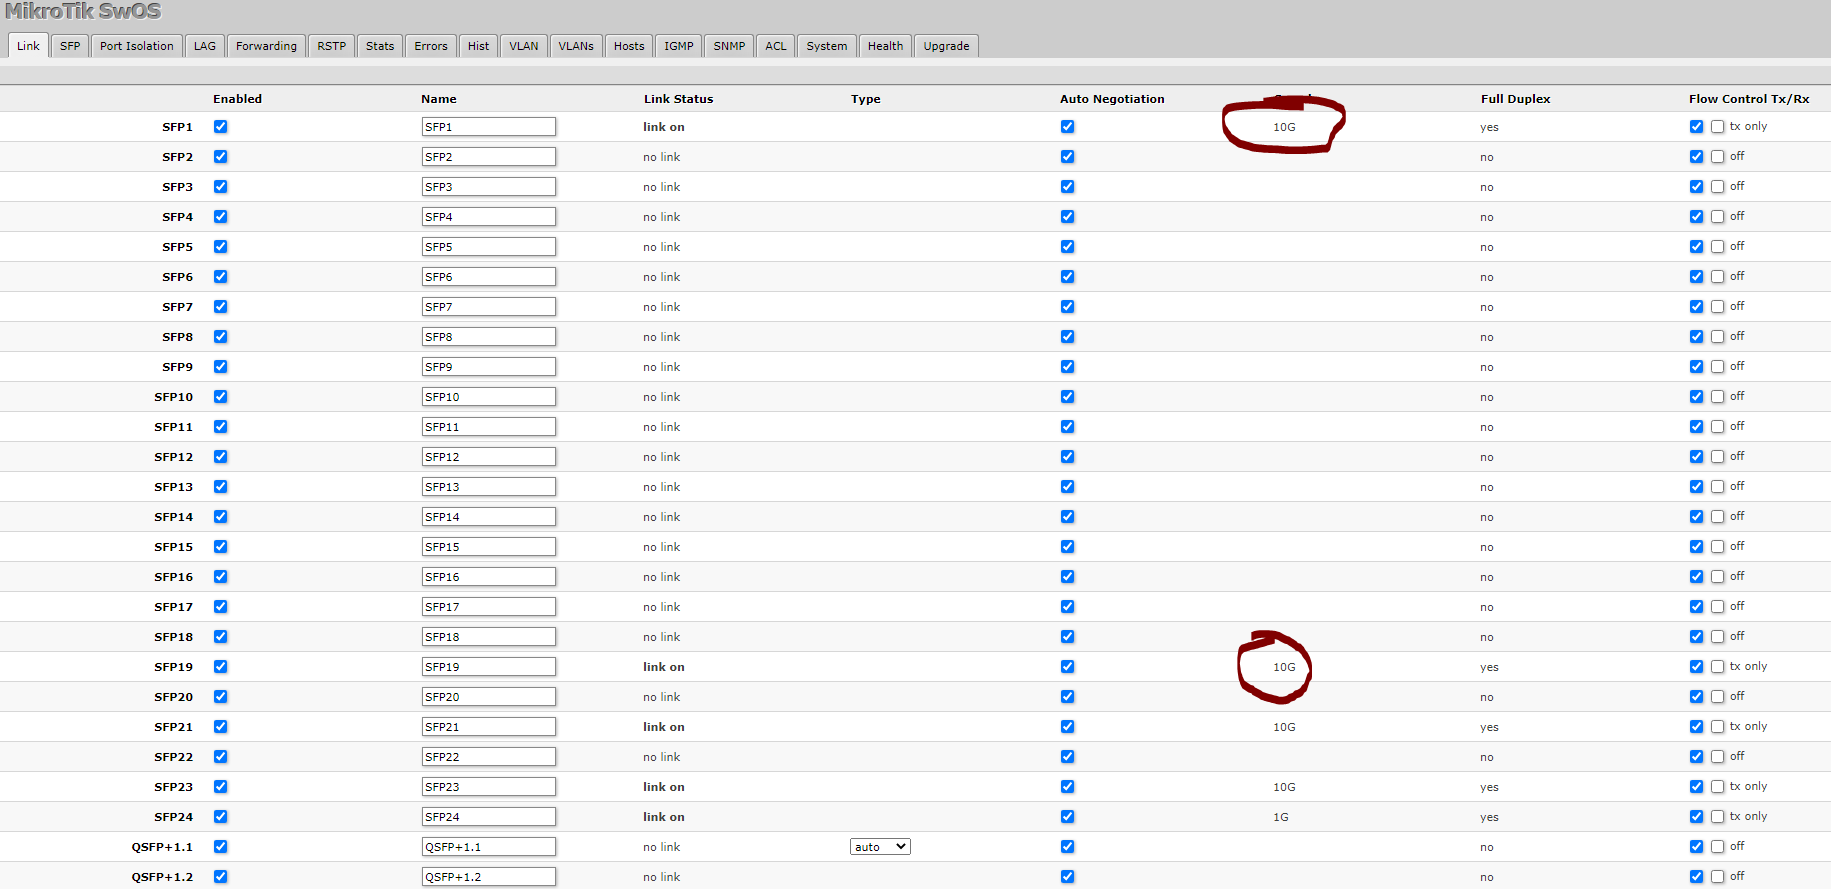
Task: Toggle Auto Negotiation for SFP1
Action: point(1067,126)
